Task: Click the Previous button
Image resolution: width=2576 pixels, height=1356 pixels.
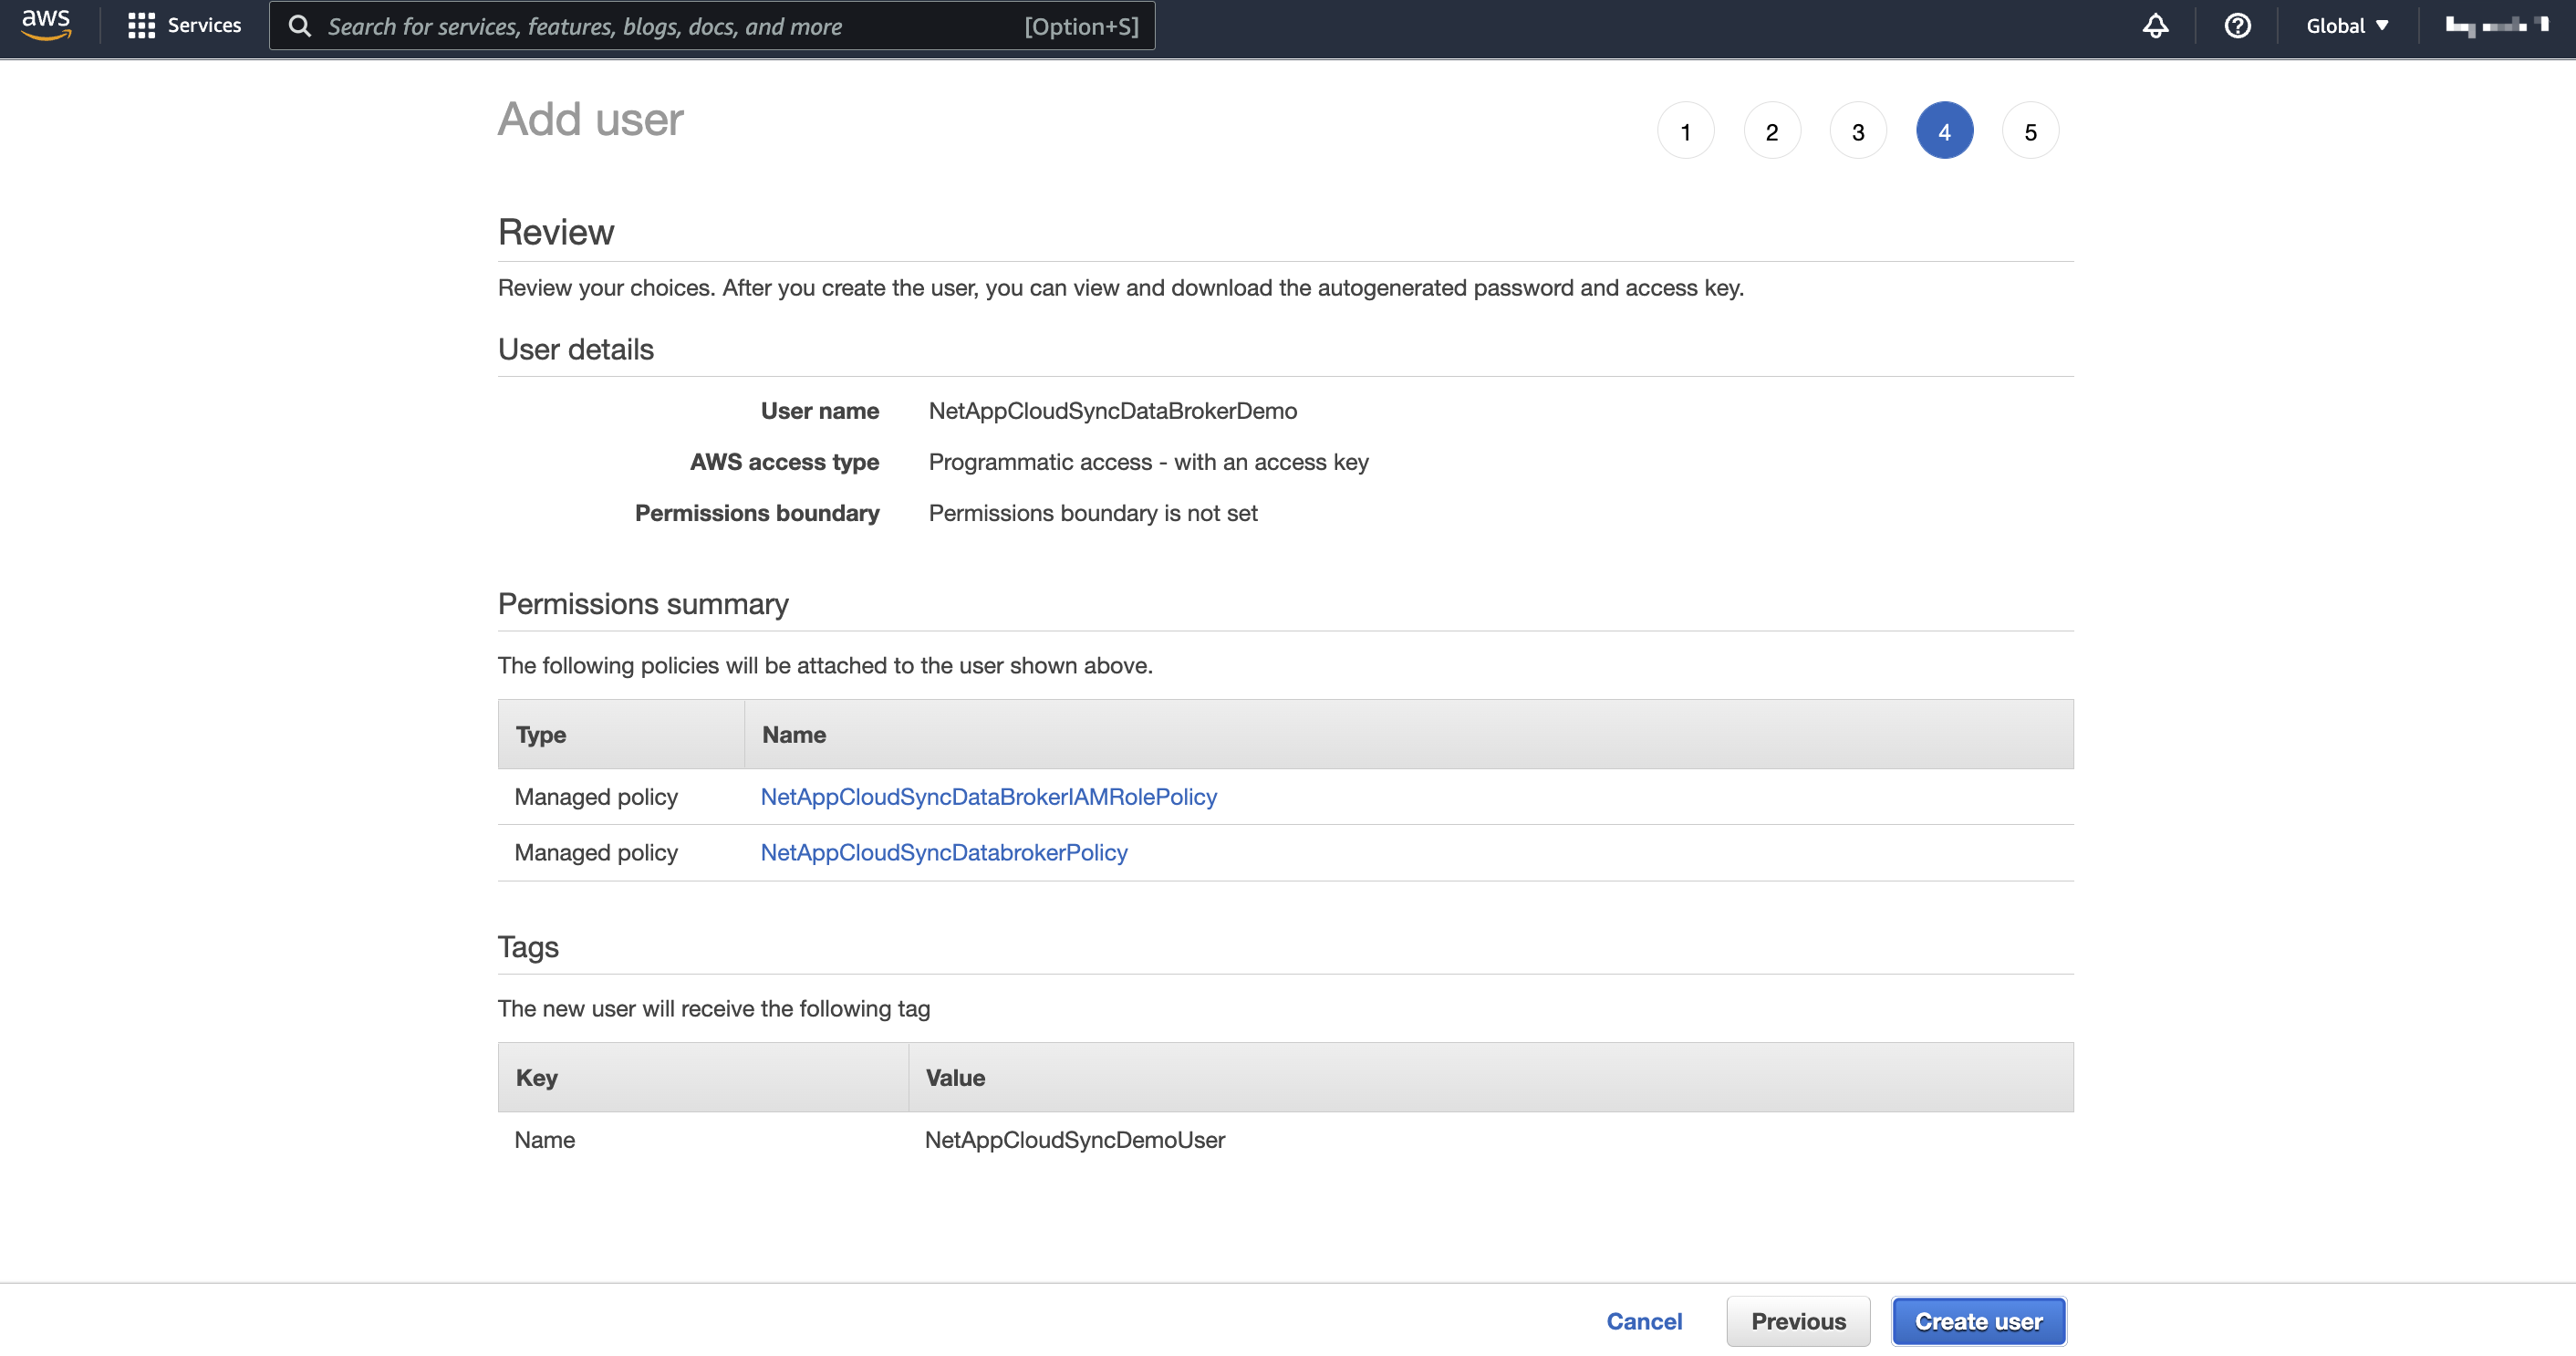Action: point(1797,1321)
